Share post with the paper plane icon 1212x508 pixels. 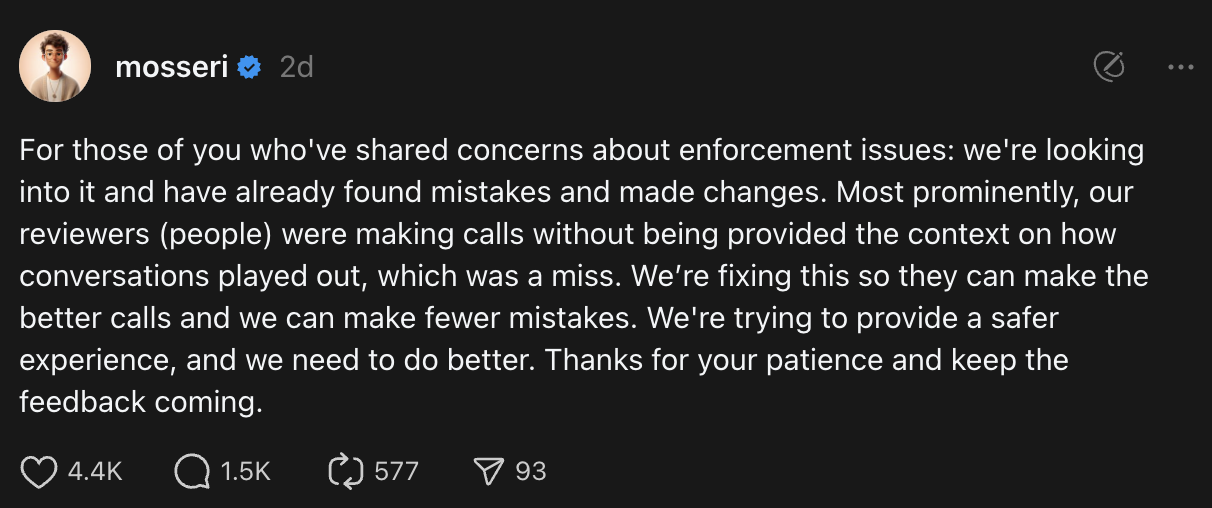489,472
